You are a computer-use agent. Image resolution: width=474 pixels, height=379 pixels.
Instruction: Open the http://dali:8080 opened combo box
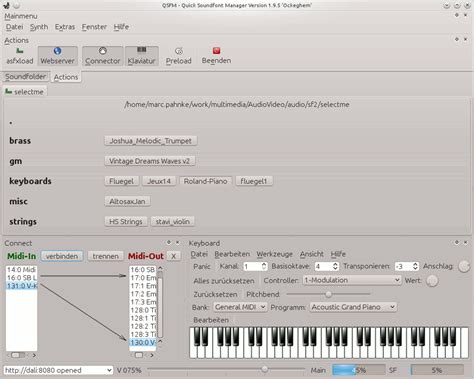tap(58, 370)
